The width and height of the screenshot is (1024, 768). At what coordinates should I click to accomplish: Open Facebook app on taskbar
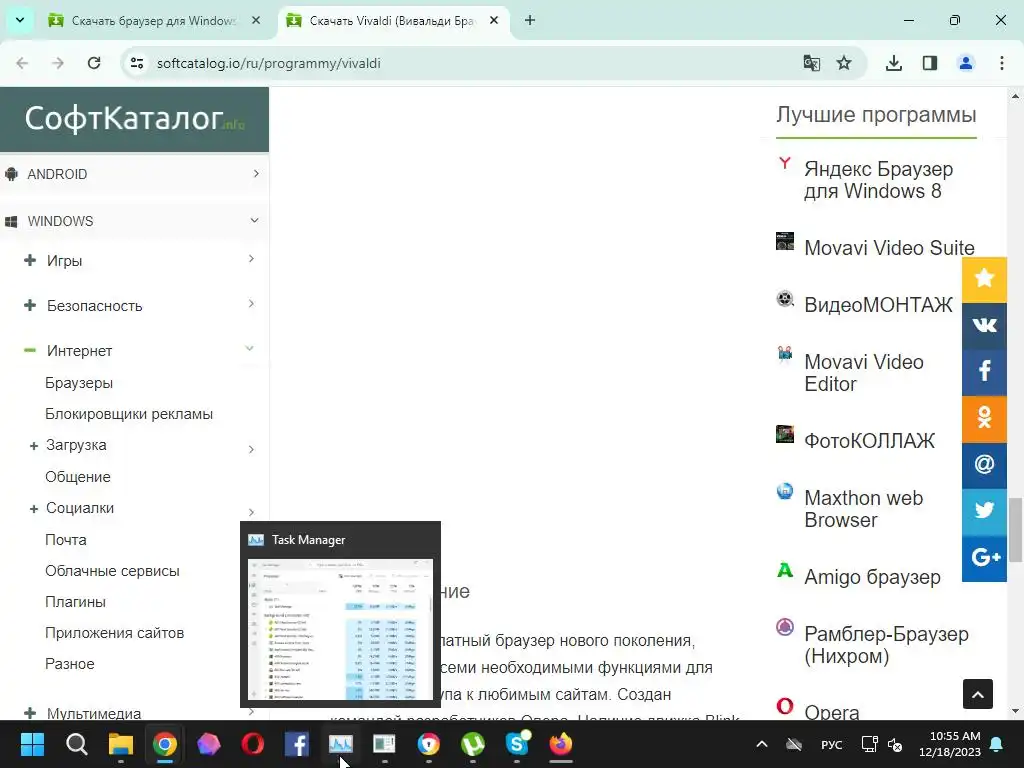pyautogui.click(x=296, y=744)
